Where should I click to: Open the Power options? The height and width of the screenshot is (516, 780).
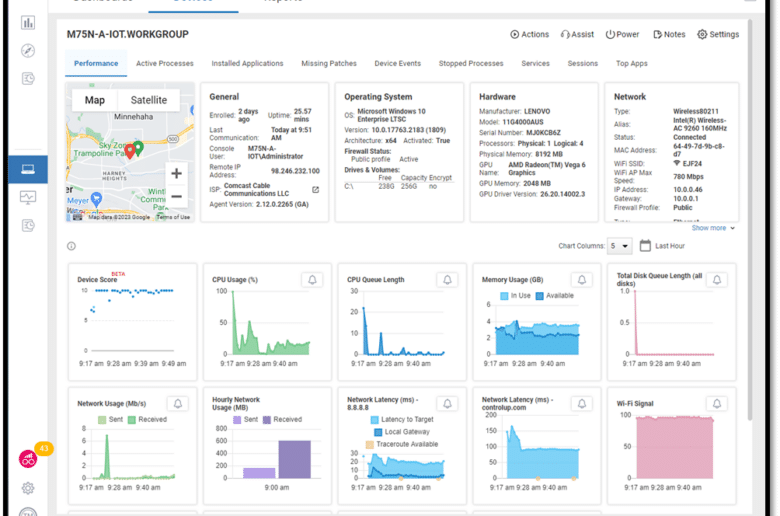click(622, 34)
